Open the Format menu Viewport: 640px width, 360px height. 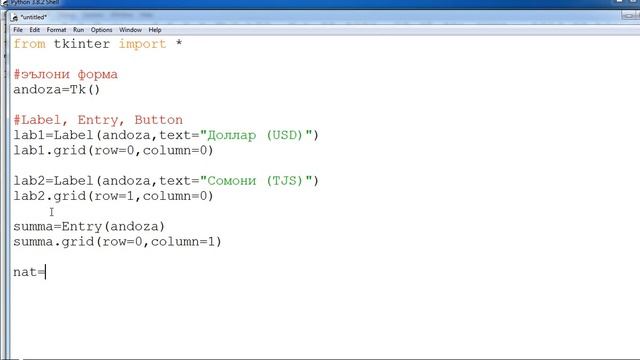tap(56, 30)
